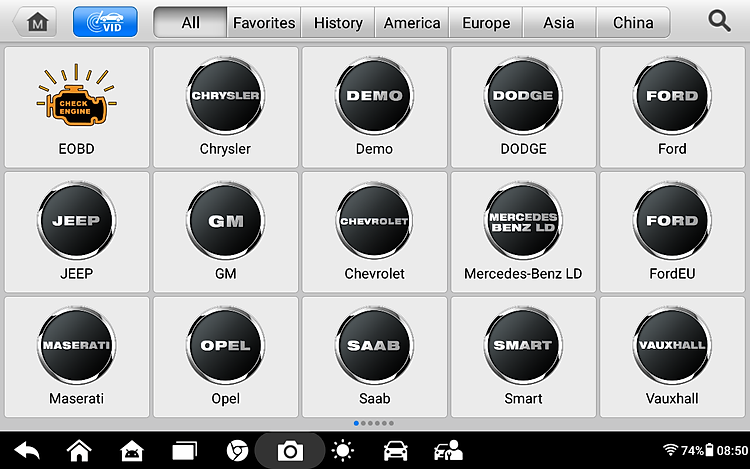This screenshot has height=469, width=750.
Task: Tap the 08:50 clock
Action: tap(732, 450)
